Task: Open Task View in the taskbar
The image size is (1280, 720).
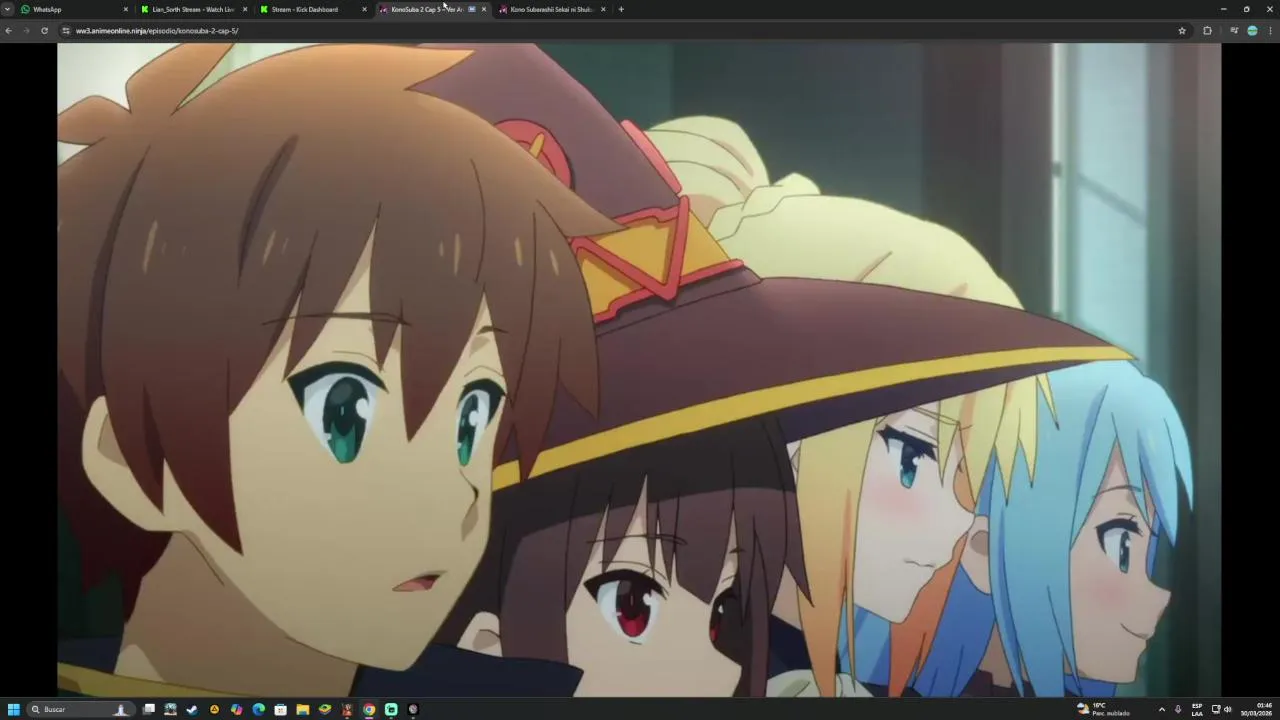Action: pyautogui.click(x=149, y=709)
